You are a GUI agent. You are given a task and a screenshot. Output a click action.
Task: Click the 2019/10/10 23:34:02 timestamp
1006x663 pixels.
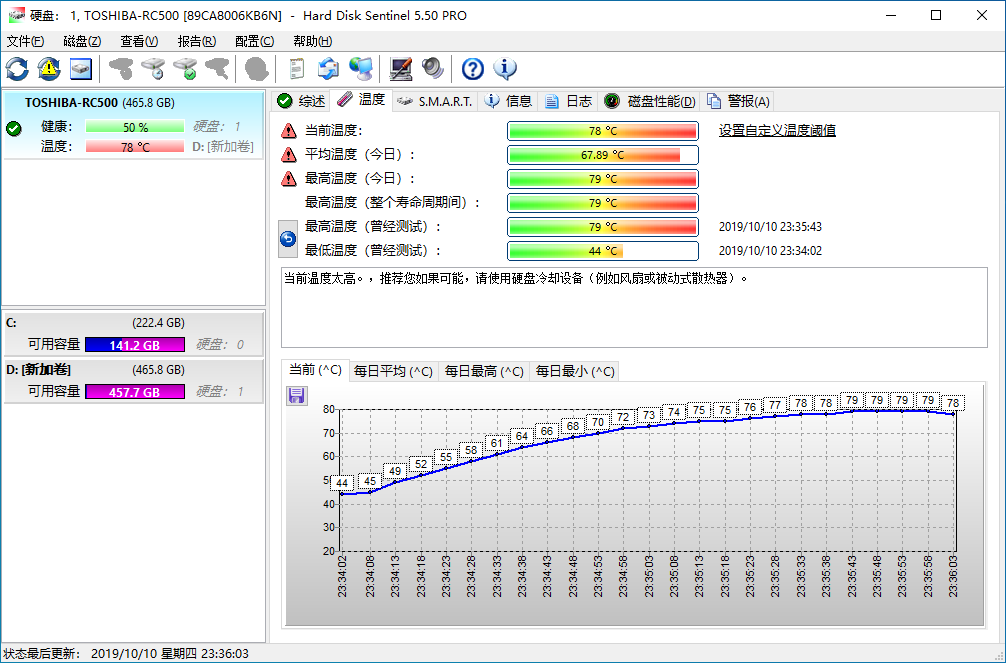pyautogui.click(x=770, y=250)
